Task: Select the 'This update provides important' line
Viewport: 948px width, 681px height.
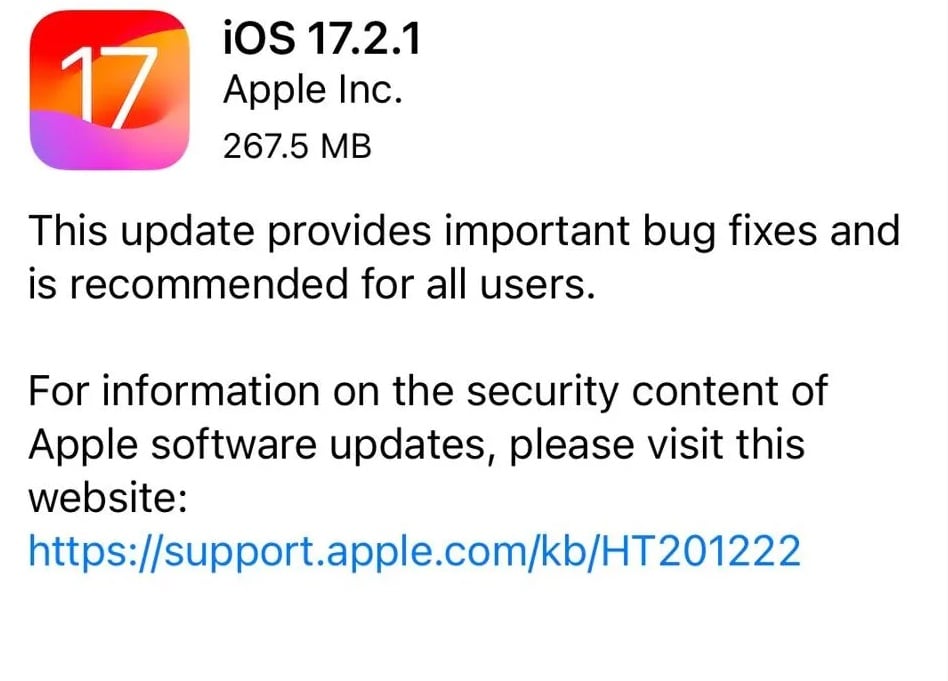Action: [x=464, y=232]
